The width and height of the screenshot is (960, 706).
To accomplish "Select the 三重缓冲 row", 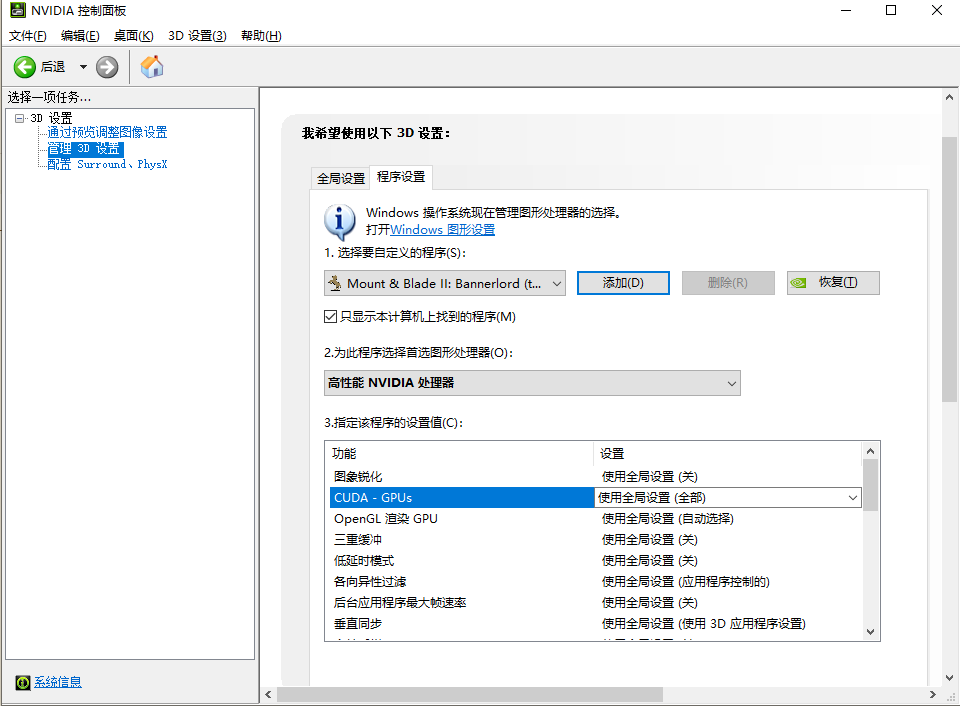I will (x=594, y=539).
